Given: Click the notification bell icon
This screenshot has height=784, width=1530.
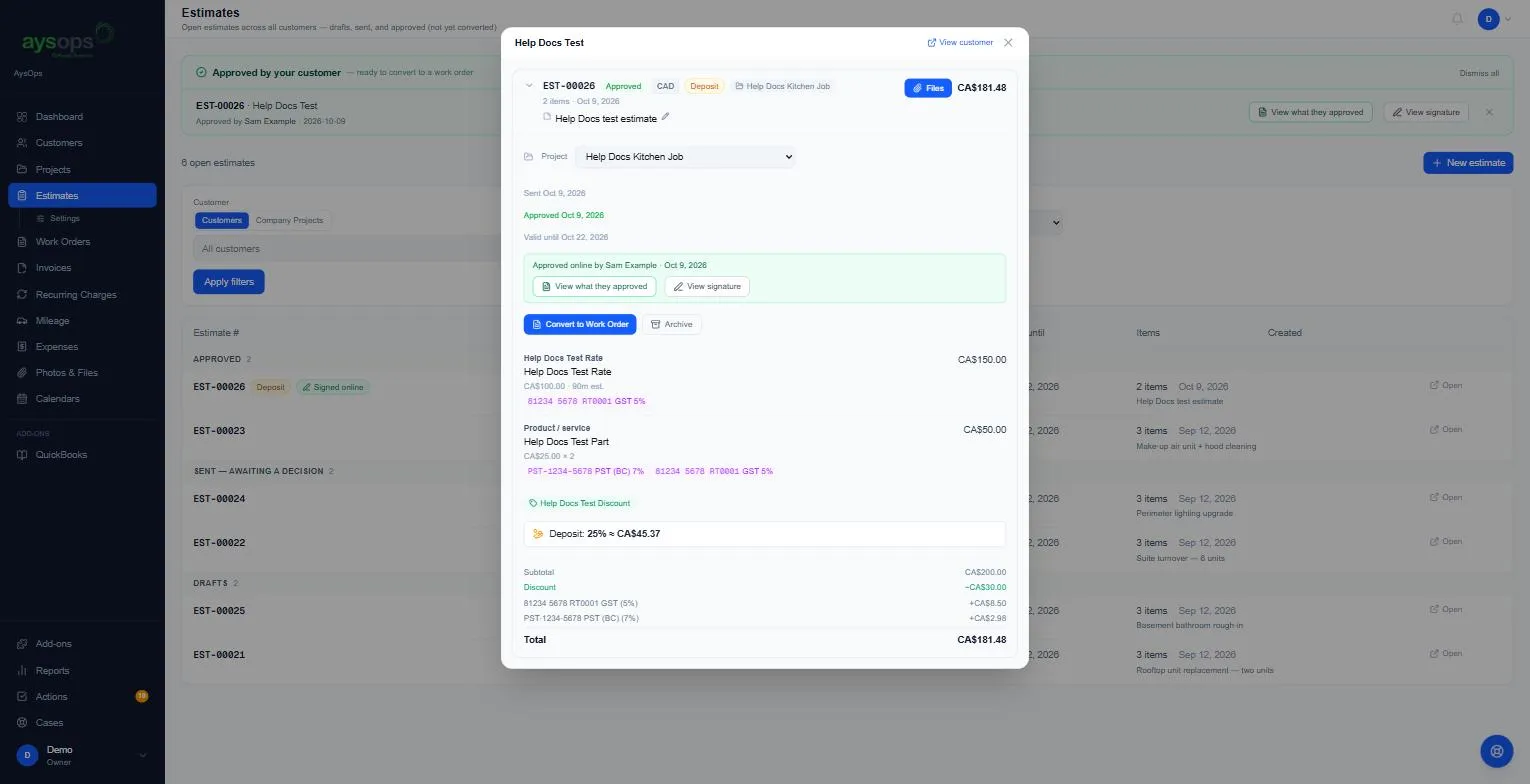Looking at the screenshot, I should (1457, 19).
